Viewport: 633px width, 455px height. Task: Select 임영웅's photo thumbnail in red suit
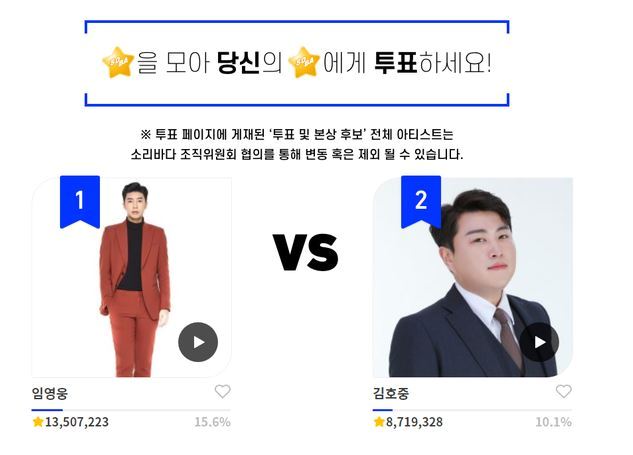[132, 277]
